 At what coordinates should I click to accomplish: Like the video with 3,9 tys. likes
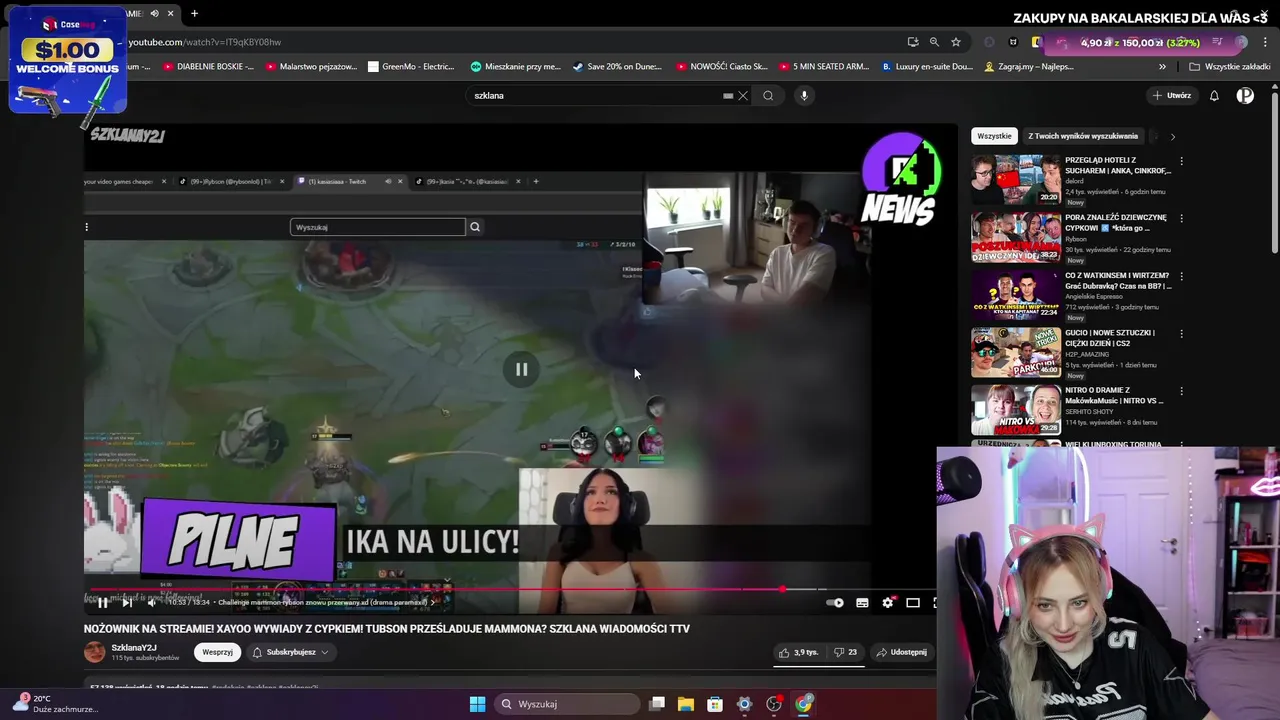tap(798, 652)
